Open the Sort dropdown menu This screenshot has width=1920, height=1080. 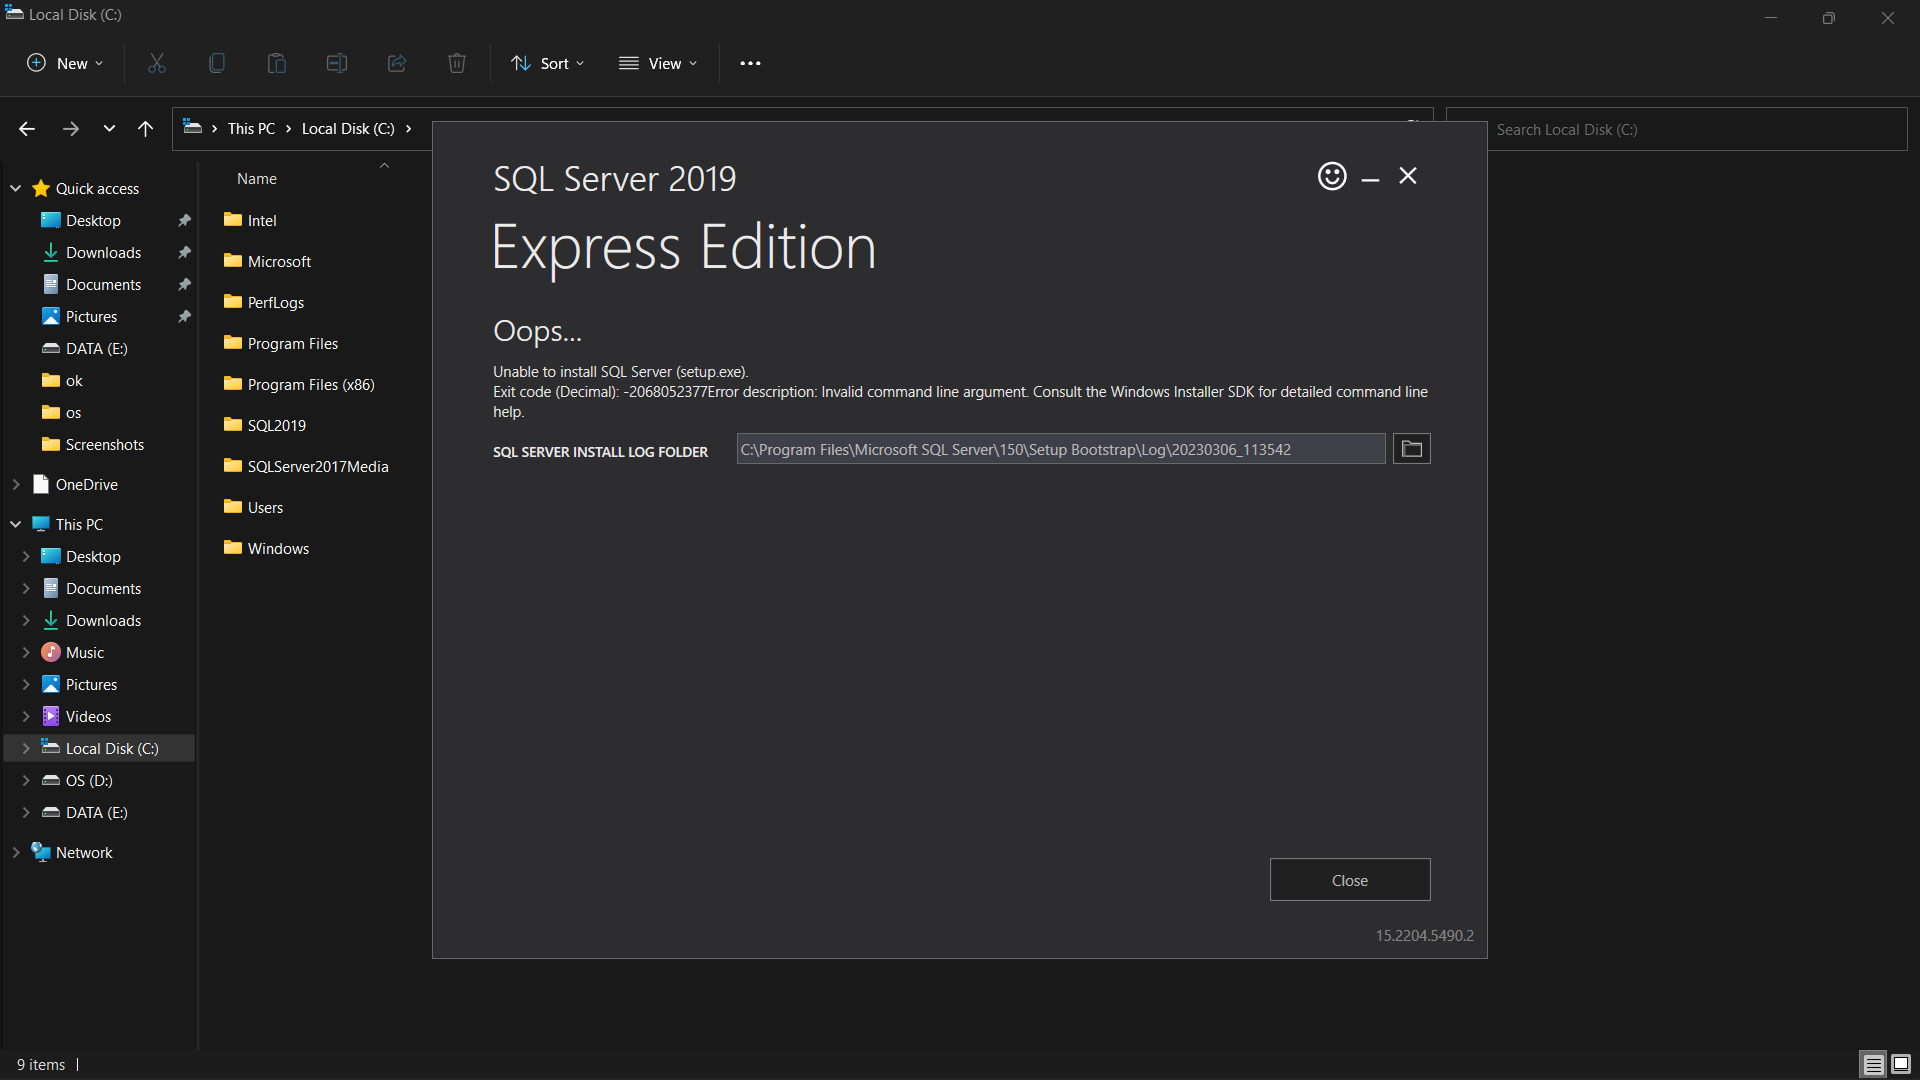pos(548,63)
